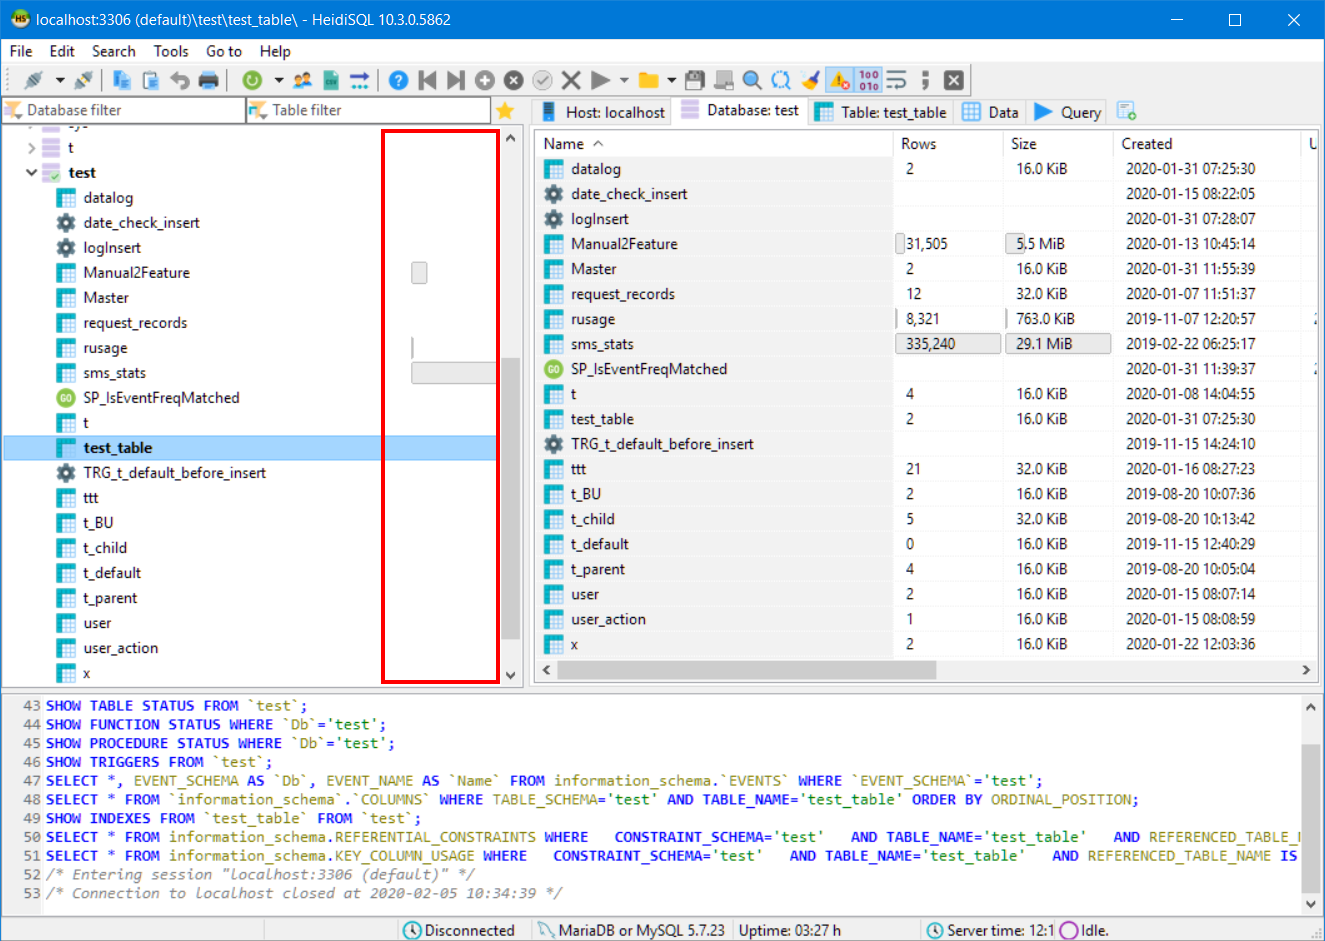
Task: Post pending edits with the checkmark button
Action: click(x=542, y=80)
